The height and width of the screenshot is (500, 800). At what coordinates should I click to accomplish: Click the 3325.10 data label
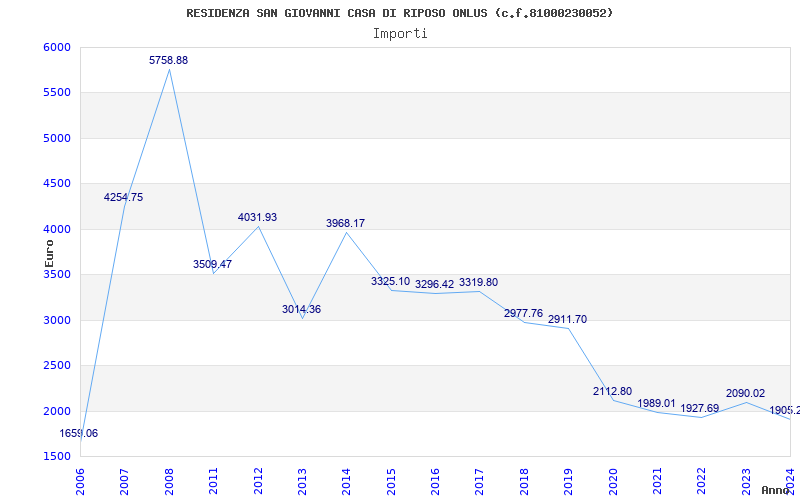coord(390,281)
